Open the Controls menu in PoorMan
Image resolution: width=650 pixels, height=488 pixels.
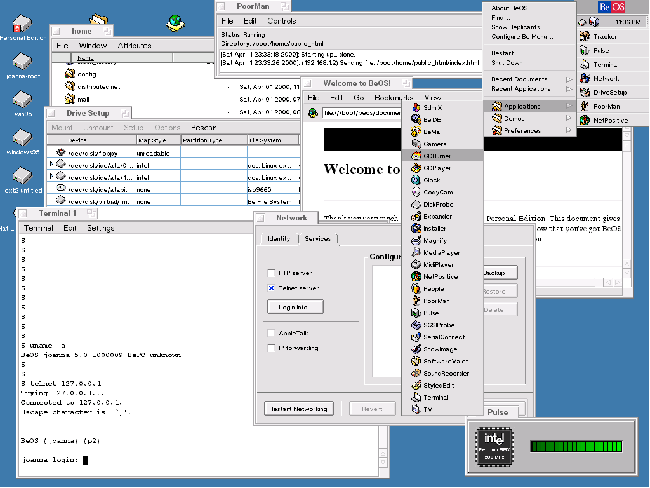pos(282,21)
